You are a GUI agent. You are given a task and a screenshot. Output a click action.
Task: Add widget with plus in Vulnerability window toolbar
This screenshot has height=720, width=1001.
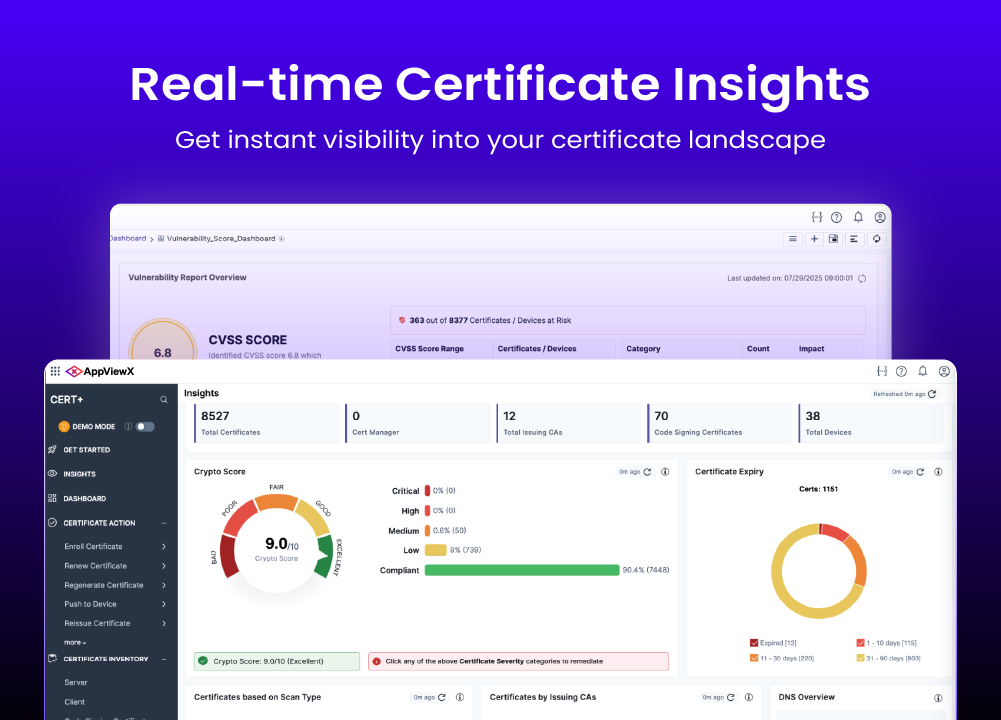[x=814, y=239]
